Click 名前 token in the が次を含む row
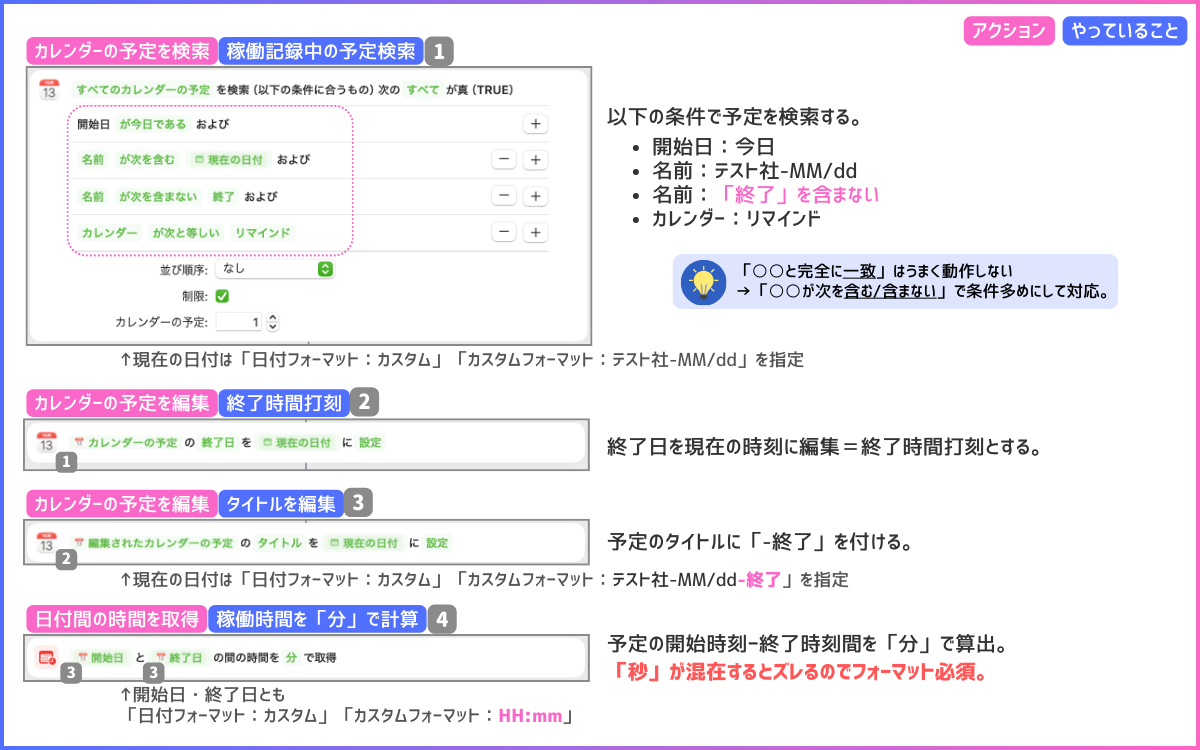 coord(93,160)
